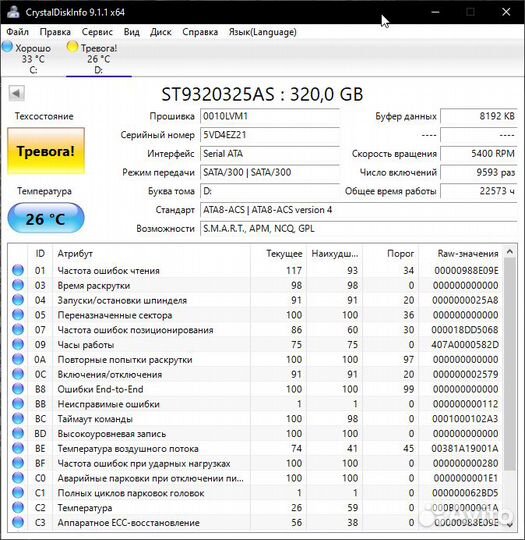Image resolution: width=525 pixels, height=540 pixels.
Task: Open the Диск menu
Action: coord(161,32)
